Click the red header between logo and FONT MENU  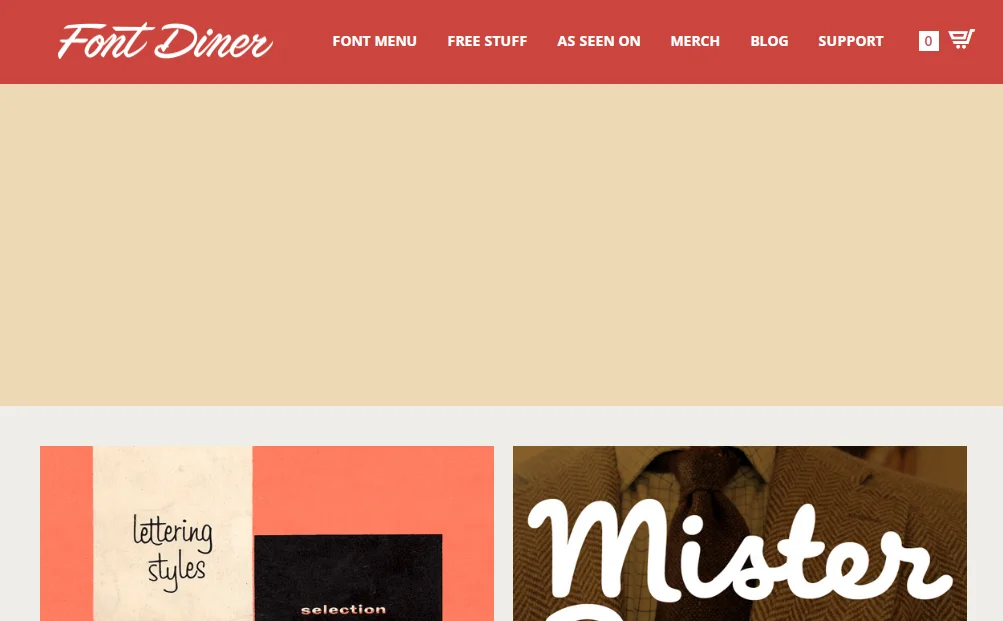[303, 41]
